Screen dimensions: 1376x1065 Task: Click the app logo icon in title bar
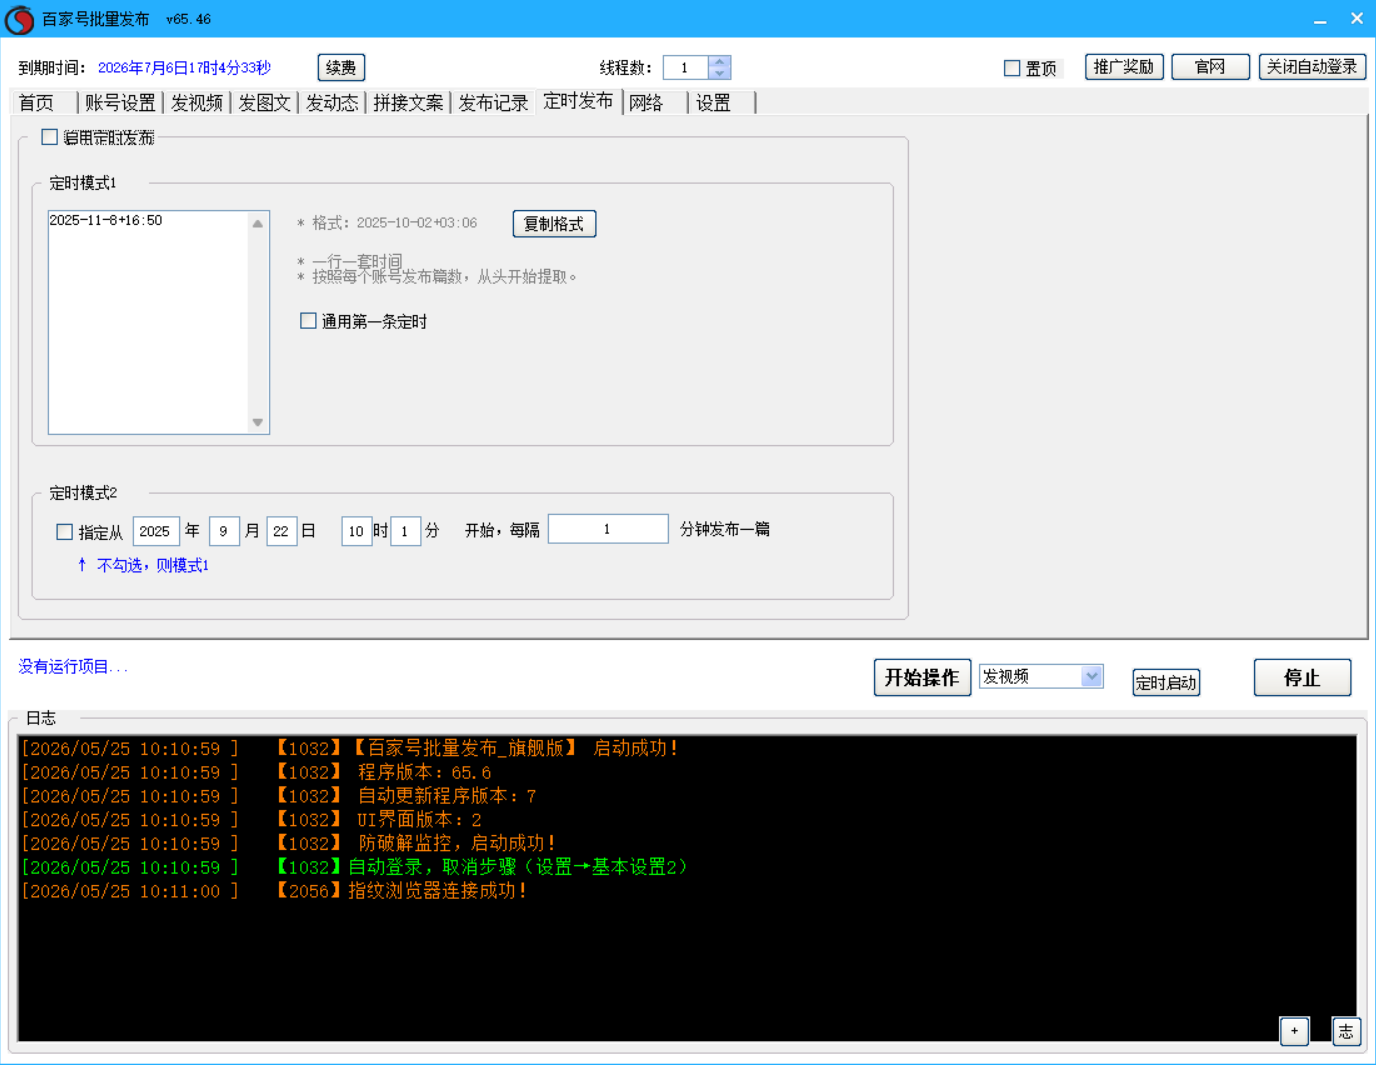click(x=19, y=19)
